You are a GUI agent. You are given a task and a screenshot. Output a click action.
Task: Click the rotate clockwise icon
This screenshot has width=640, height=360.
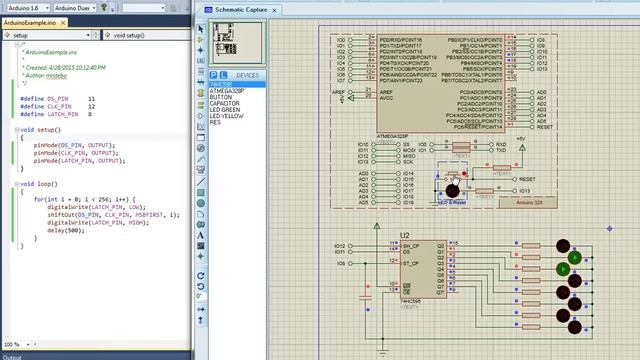coord(200,276)
